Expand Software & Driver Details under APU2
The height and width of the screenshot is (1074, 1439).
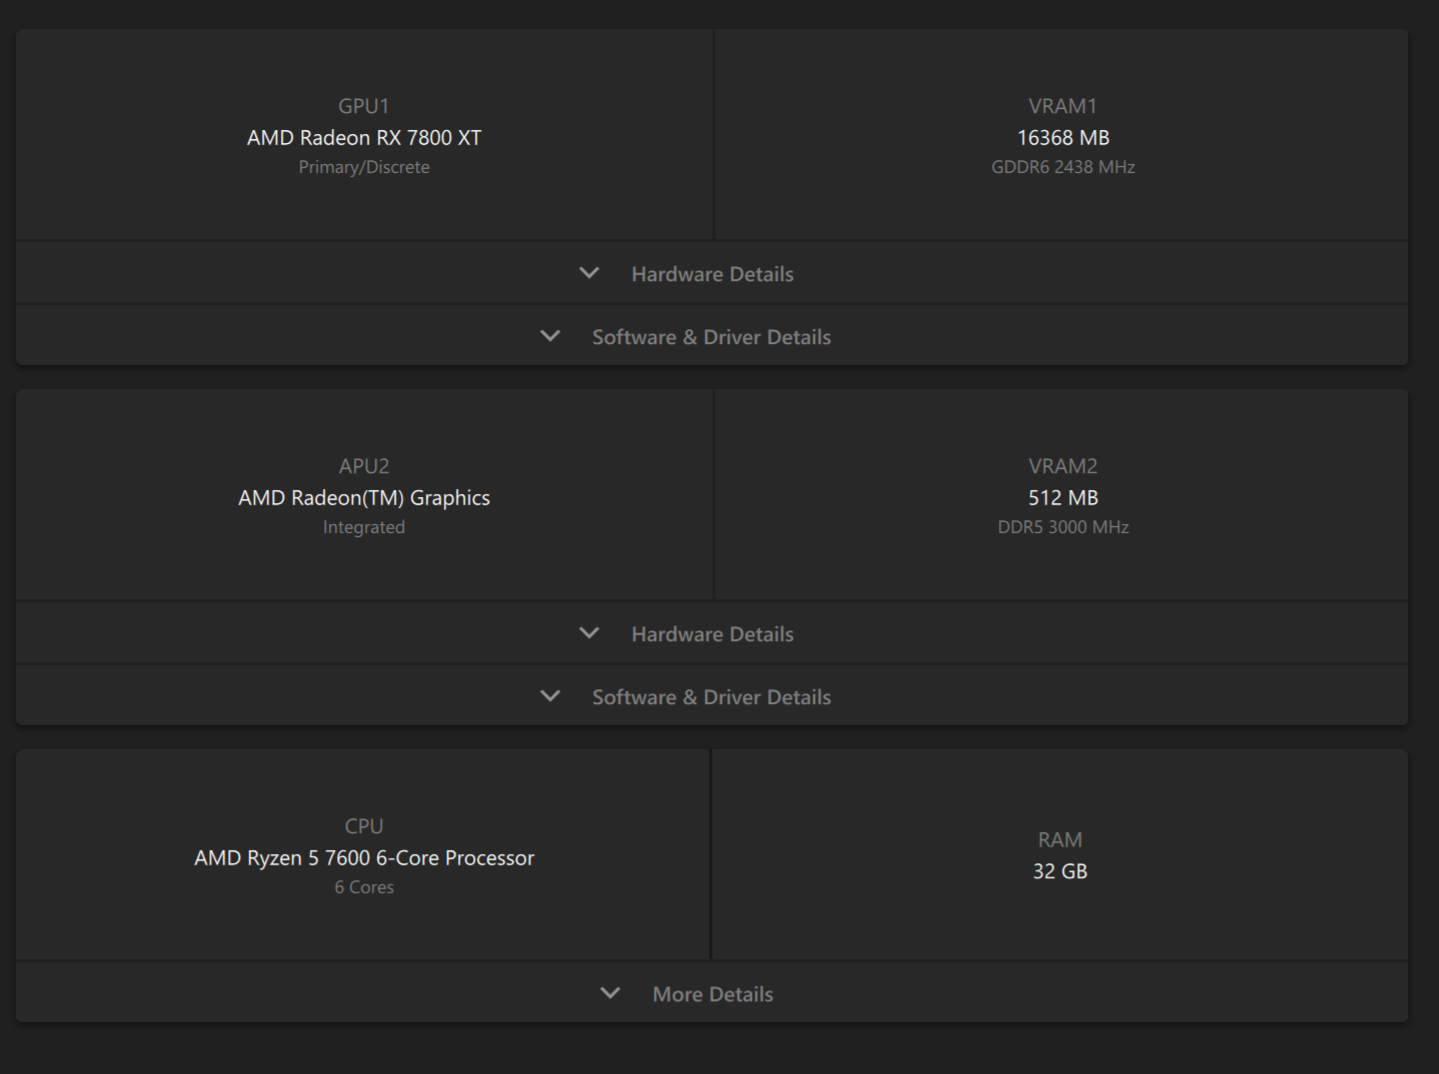[712, 696]
